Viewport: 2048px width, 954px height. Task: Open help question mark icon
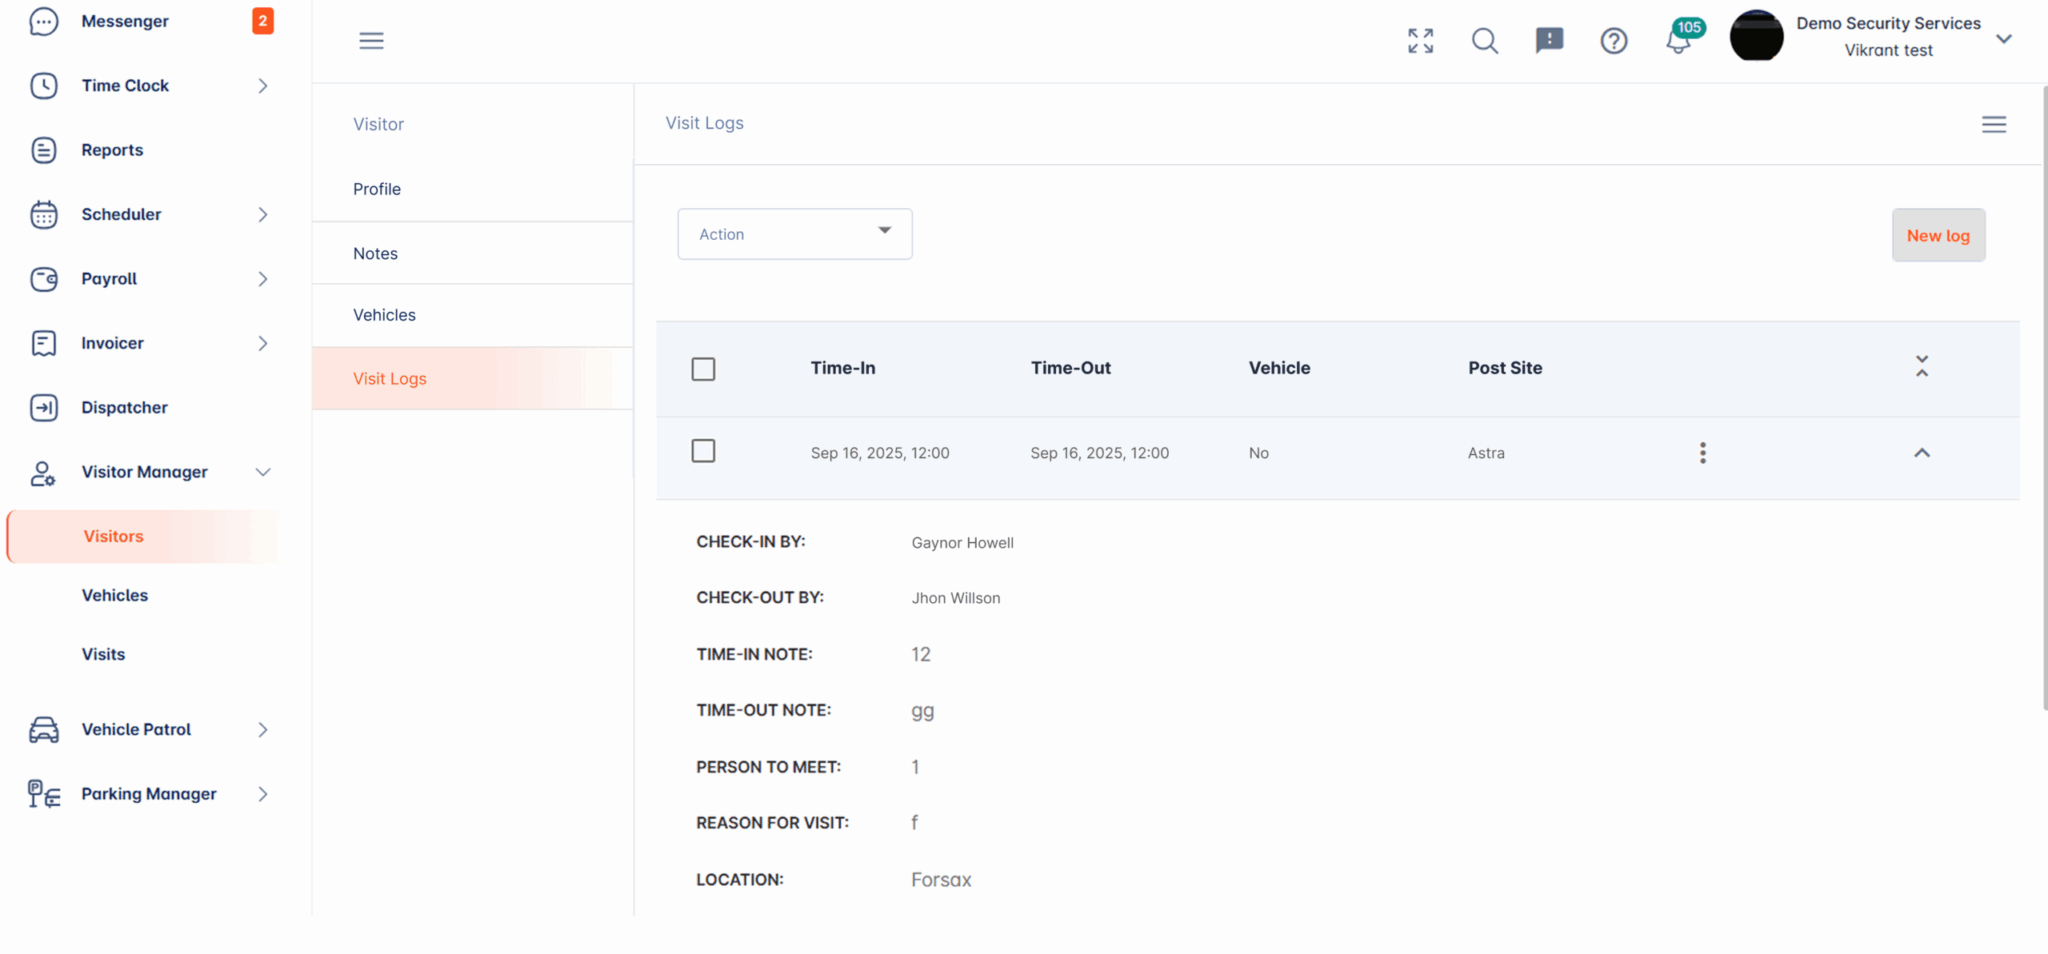[x=1613, y=40]
